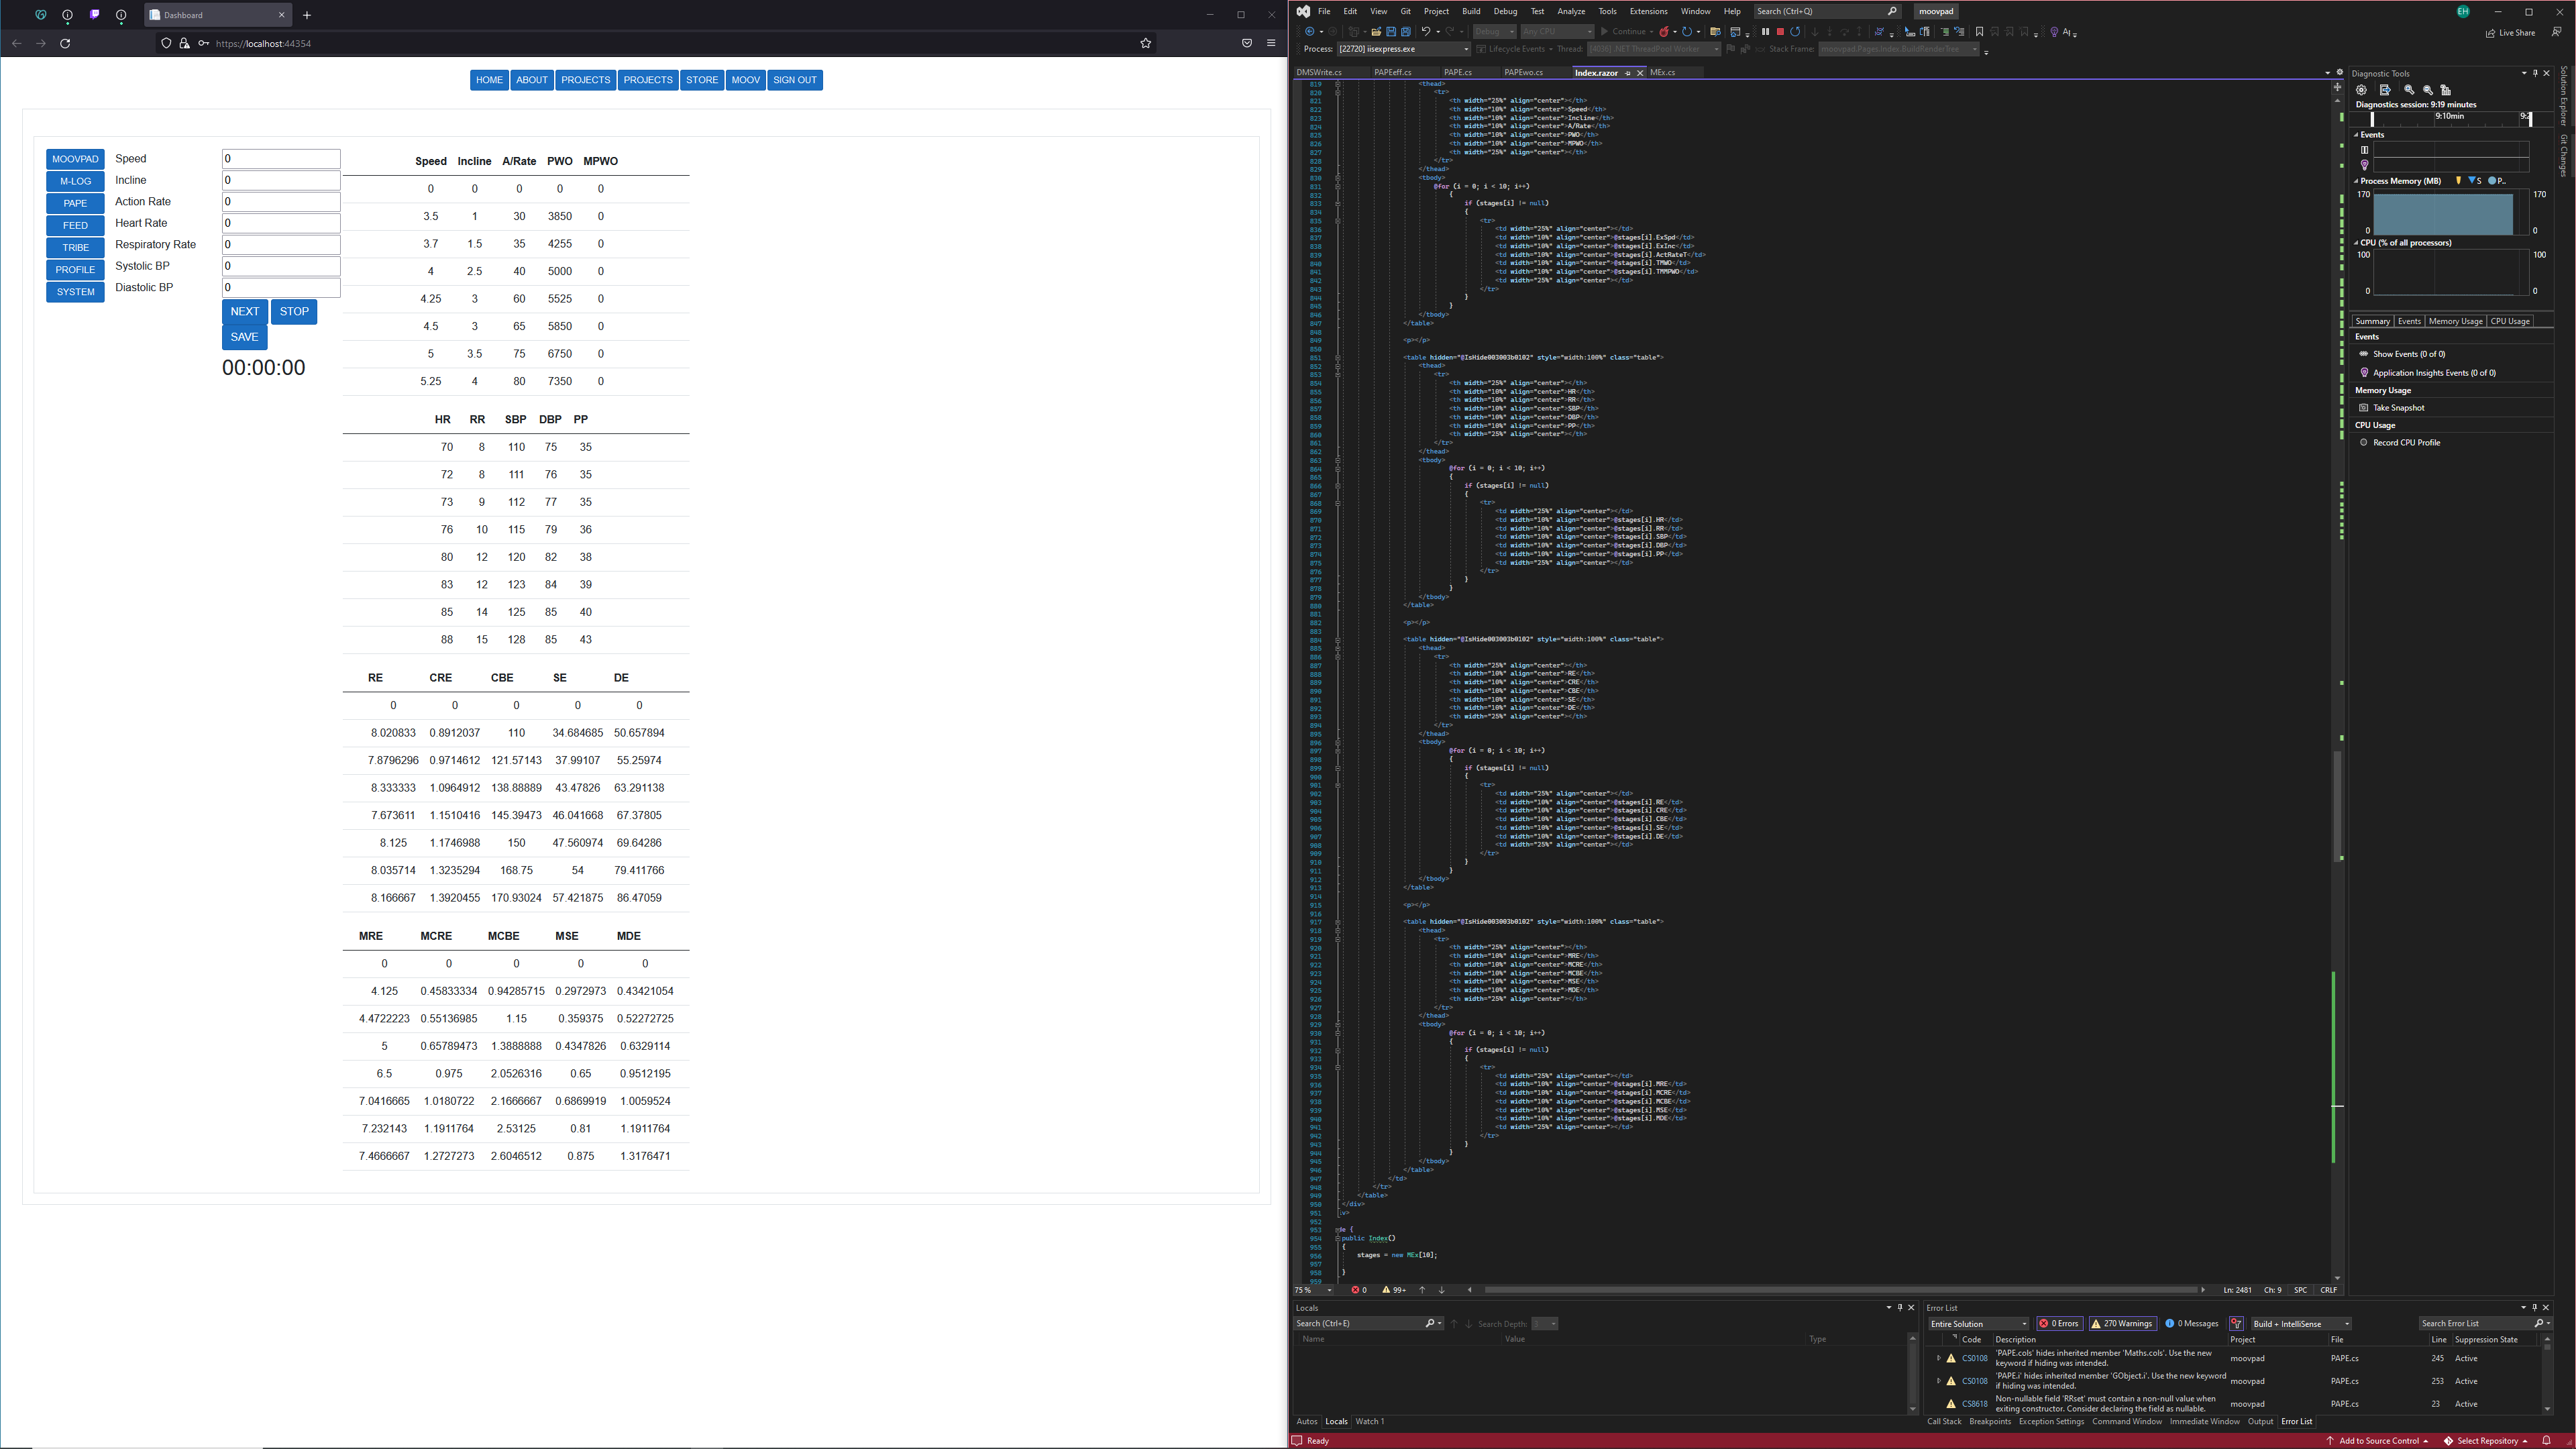Open a new browser tab
2576x1449 pixels.
pos(307,15)
